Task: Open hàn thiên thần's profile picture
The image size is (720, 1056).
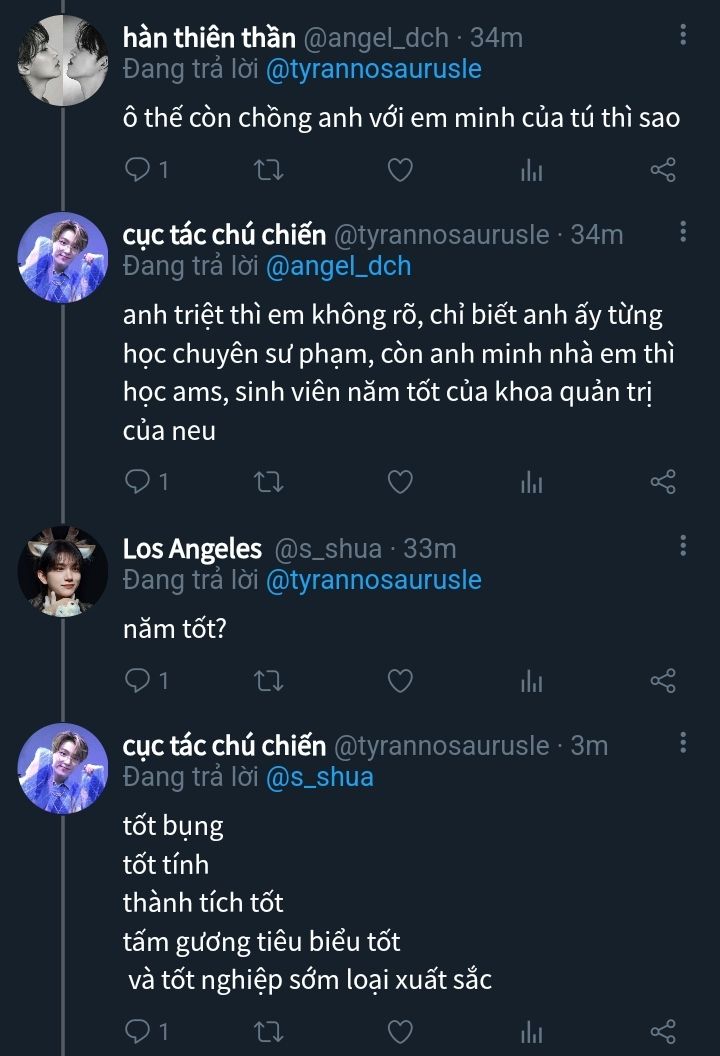Action: coord(63,60)
